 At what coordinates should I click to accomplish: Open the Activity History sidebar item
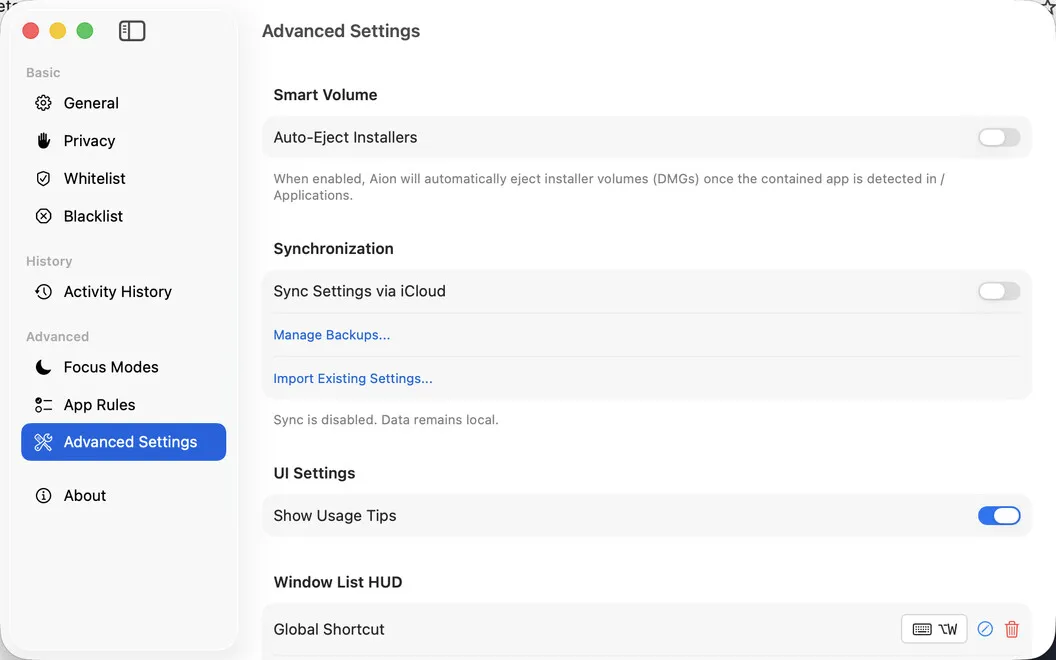point(124,292)
